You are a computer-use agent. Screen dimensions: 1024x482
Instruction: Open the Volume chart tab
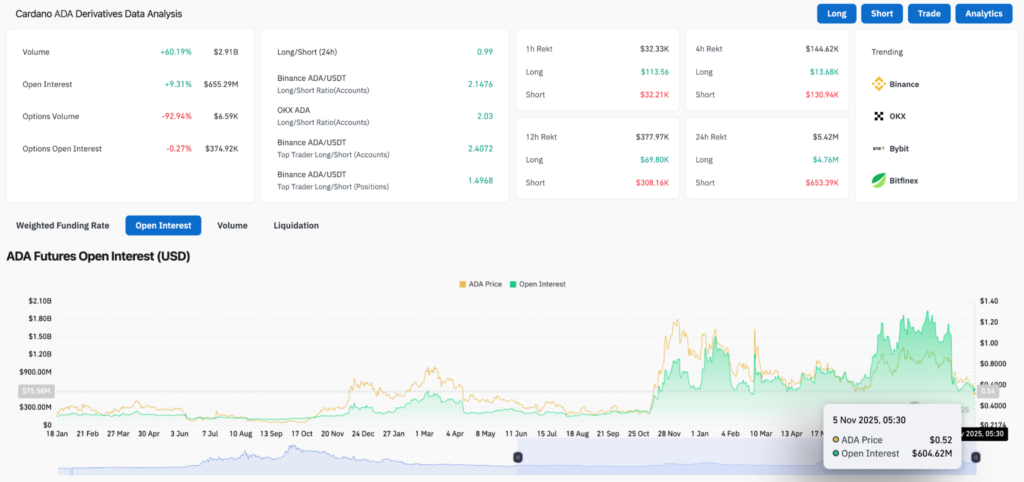click(x=232, y=225)
